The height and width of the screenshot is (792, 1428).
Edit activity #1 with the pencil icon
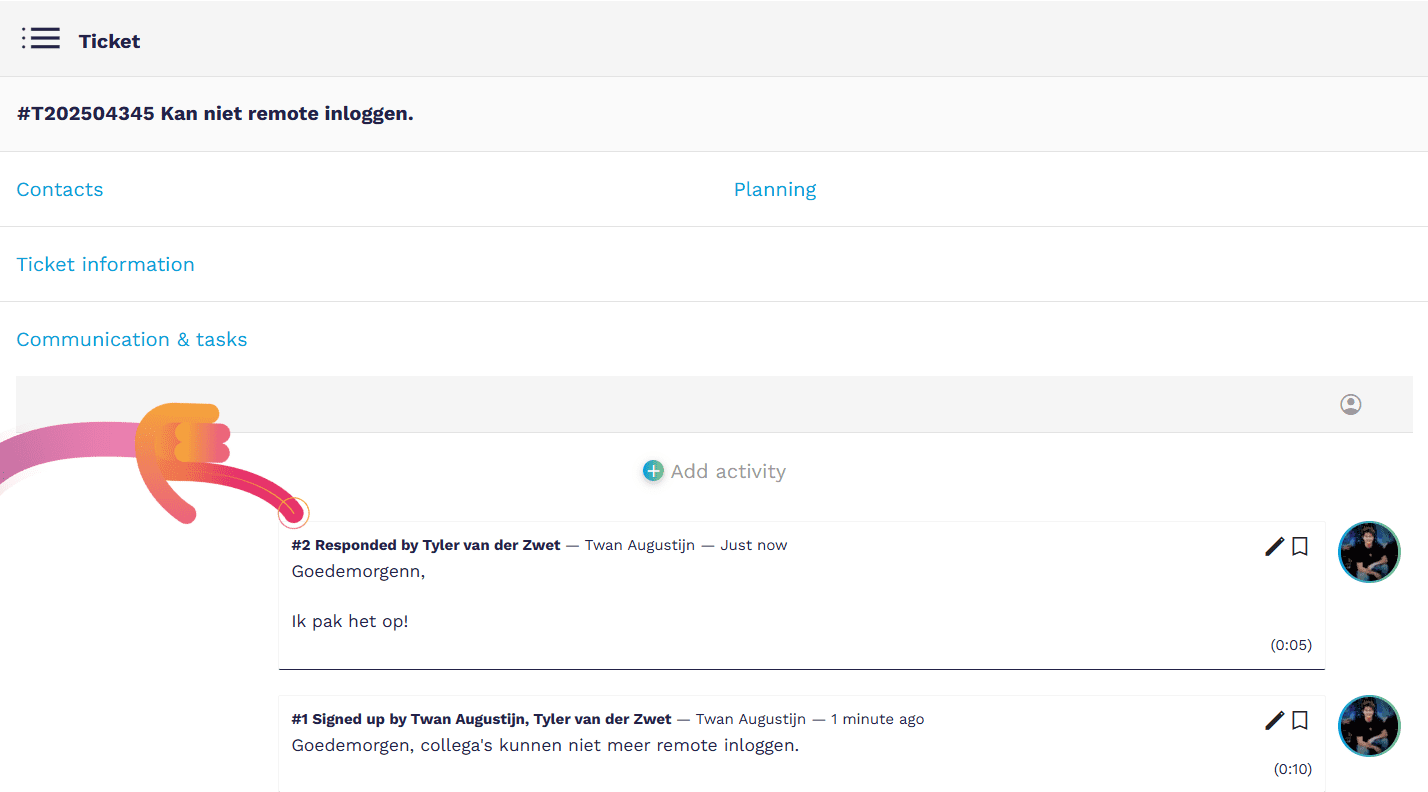1274,720
